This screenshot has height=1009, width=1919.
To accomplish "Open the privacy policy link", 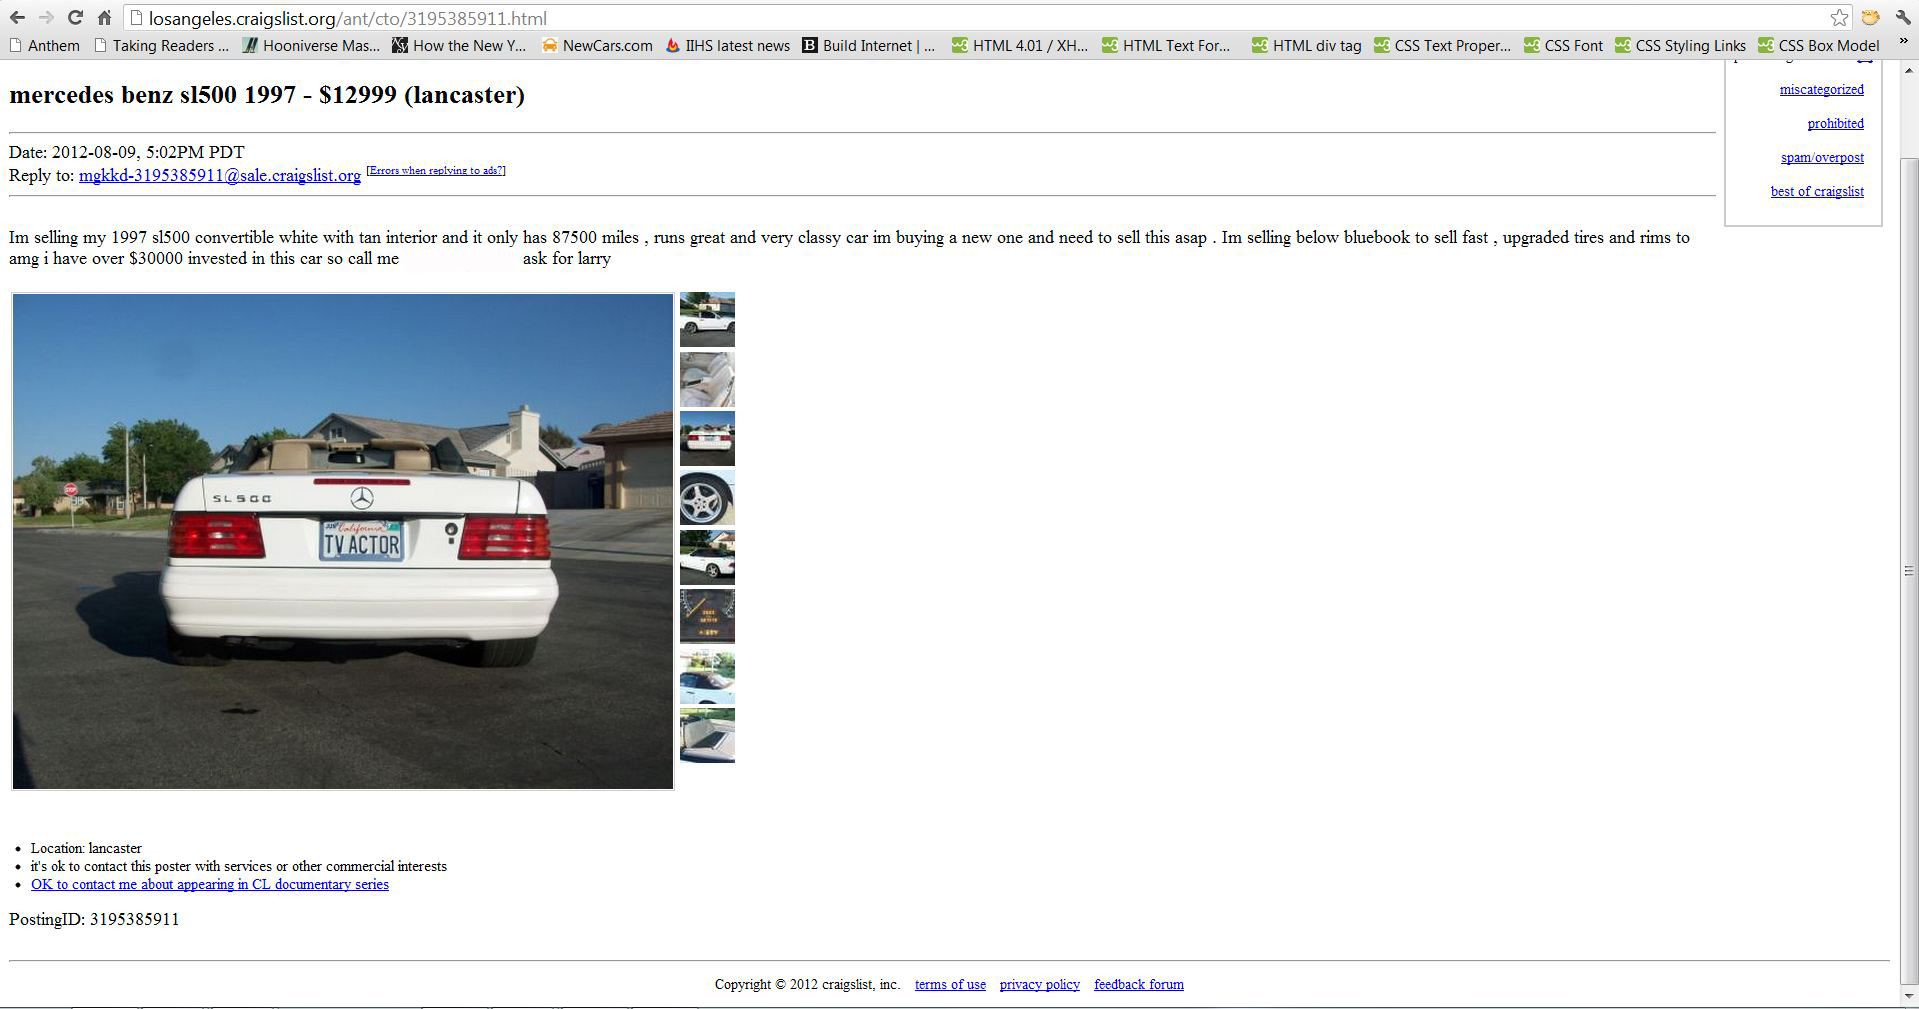I will coord(1039,984).
